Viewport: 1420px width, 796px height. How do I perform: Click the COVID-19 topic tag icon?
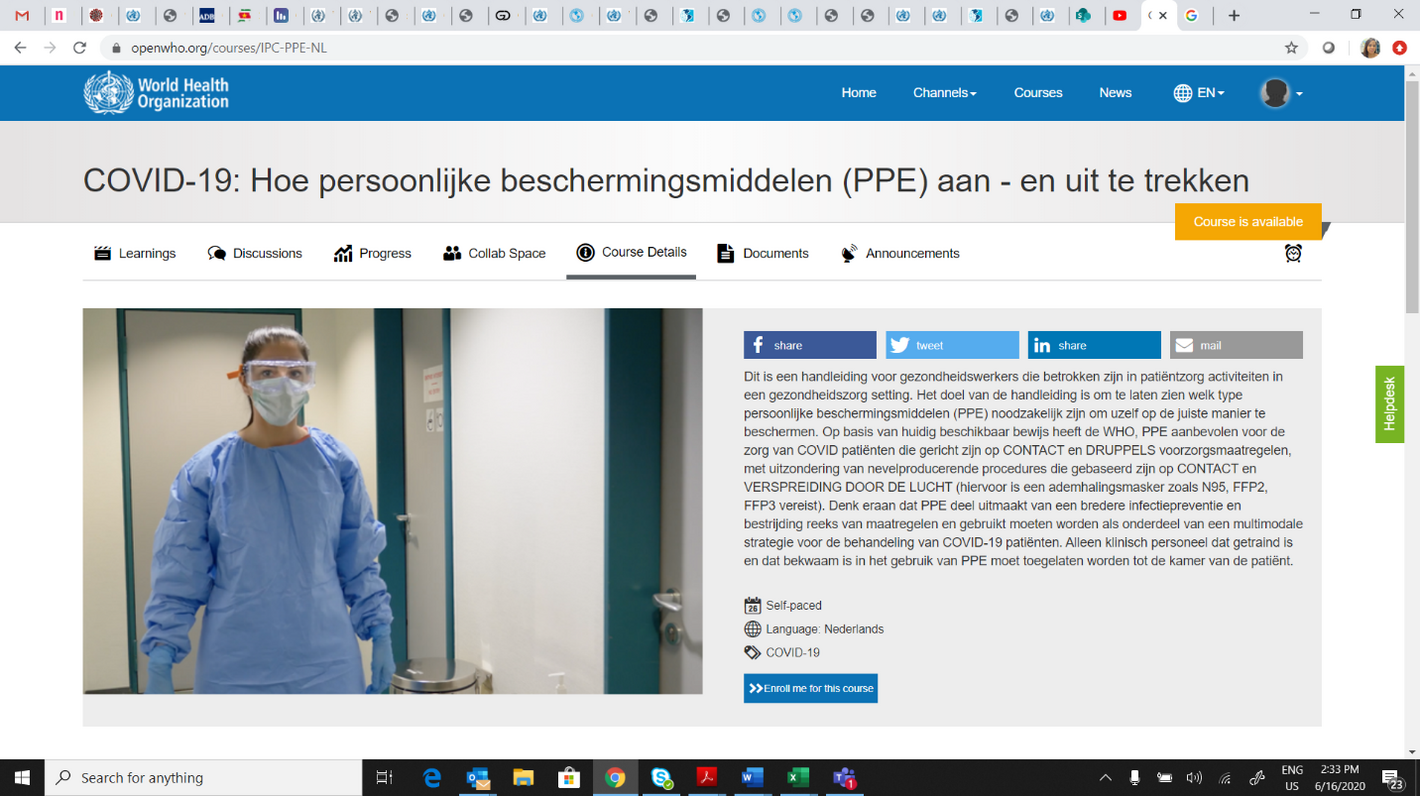coord(751,652)
